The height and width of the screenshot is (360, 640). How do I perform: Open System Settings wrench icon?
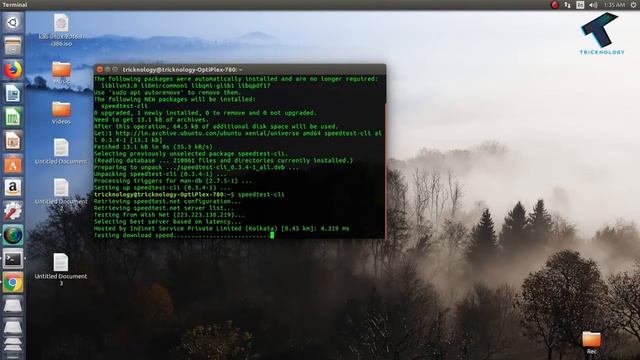[13, 211]
